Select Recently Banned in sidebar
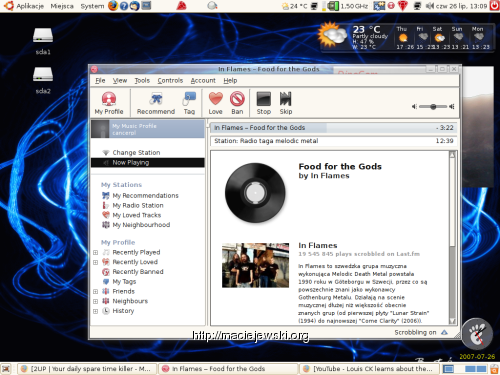The width and height of the screenshot is (500, 375). (x=138, y=272)
